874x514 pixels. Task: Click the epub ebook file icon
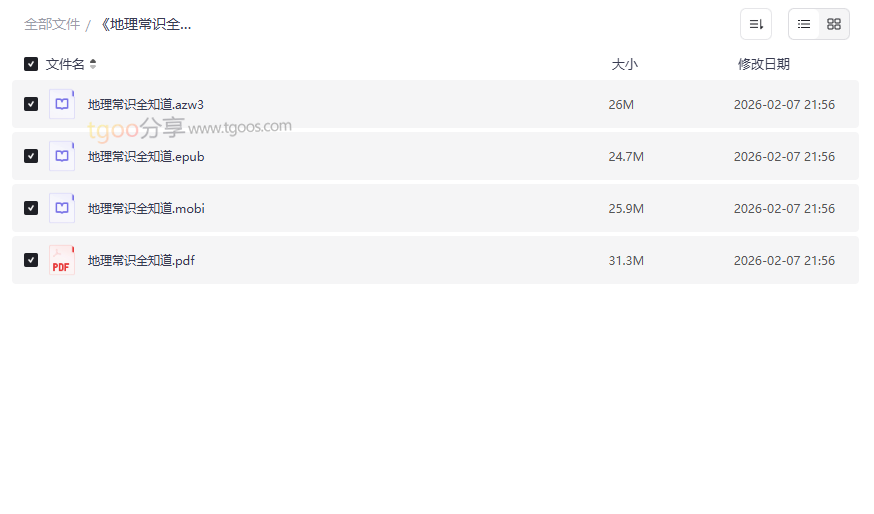(62, 156)
